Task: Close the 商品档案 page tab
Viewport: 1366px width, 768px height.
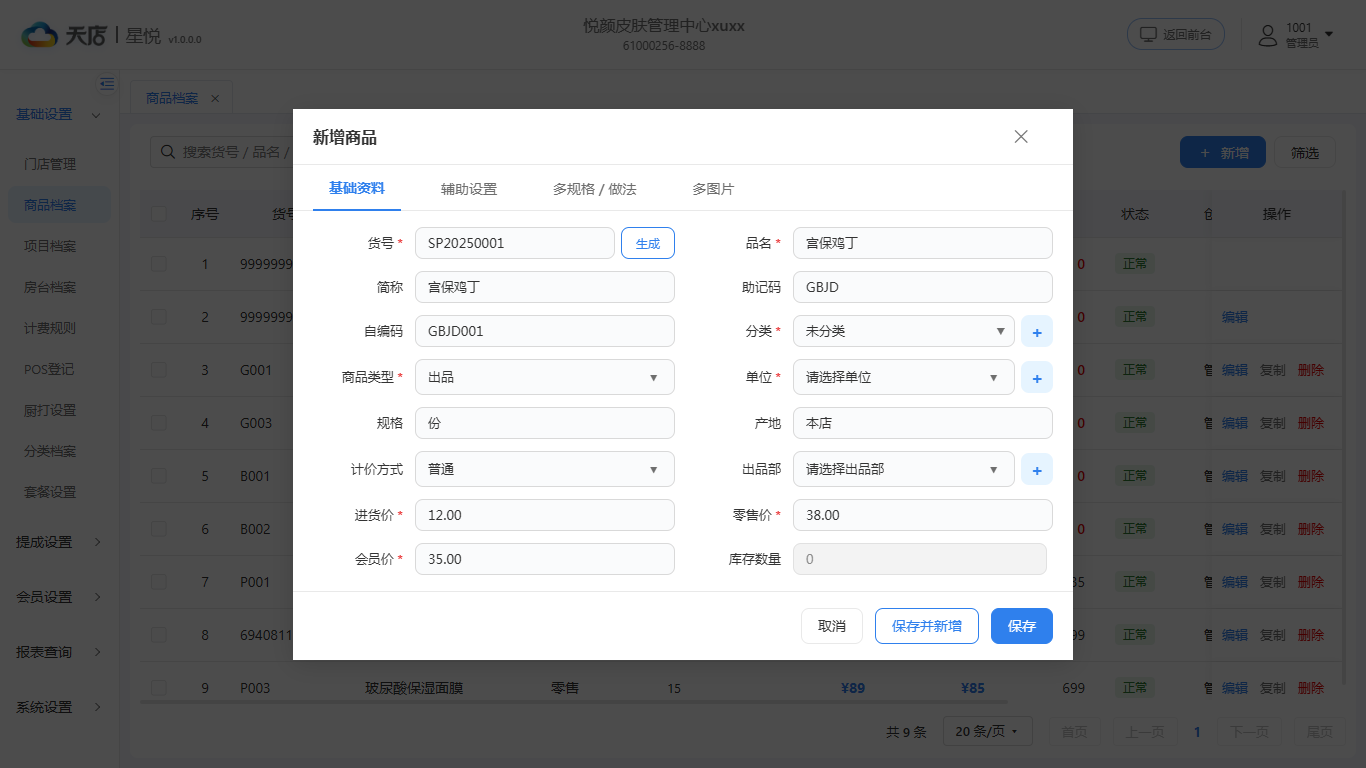Action: (x=215, y=98)
